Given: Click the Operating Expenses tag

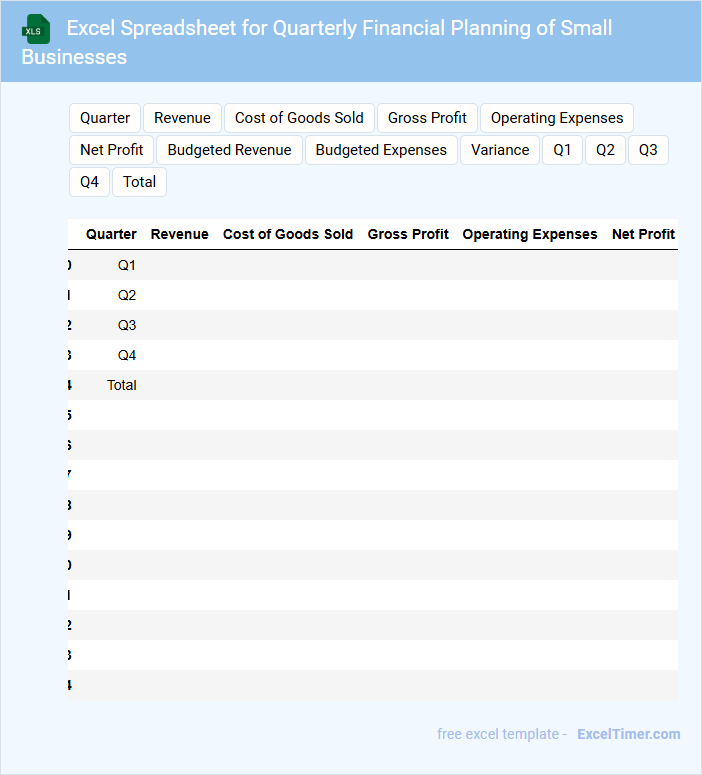Looking at the screenshot, I should [557, 118].
